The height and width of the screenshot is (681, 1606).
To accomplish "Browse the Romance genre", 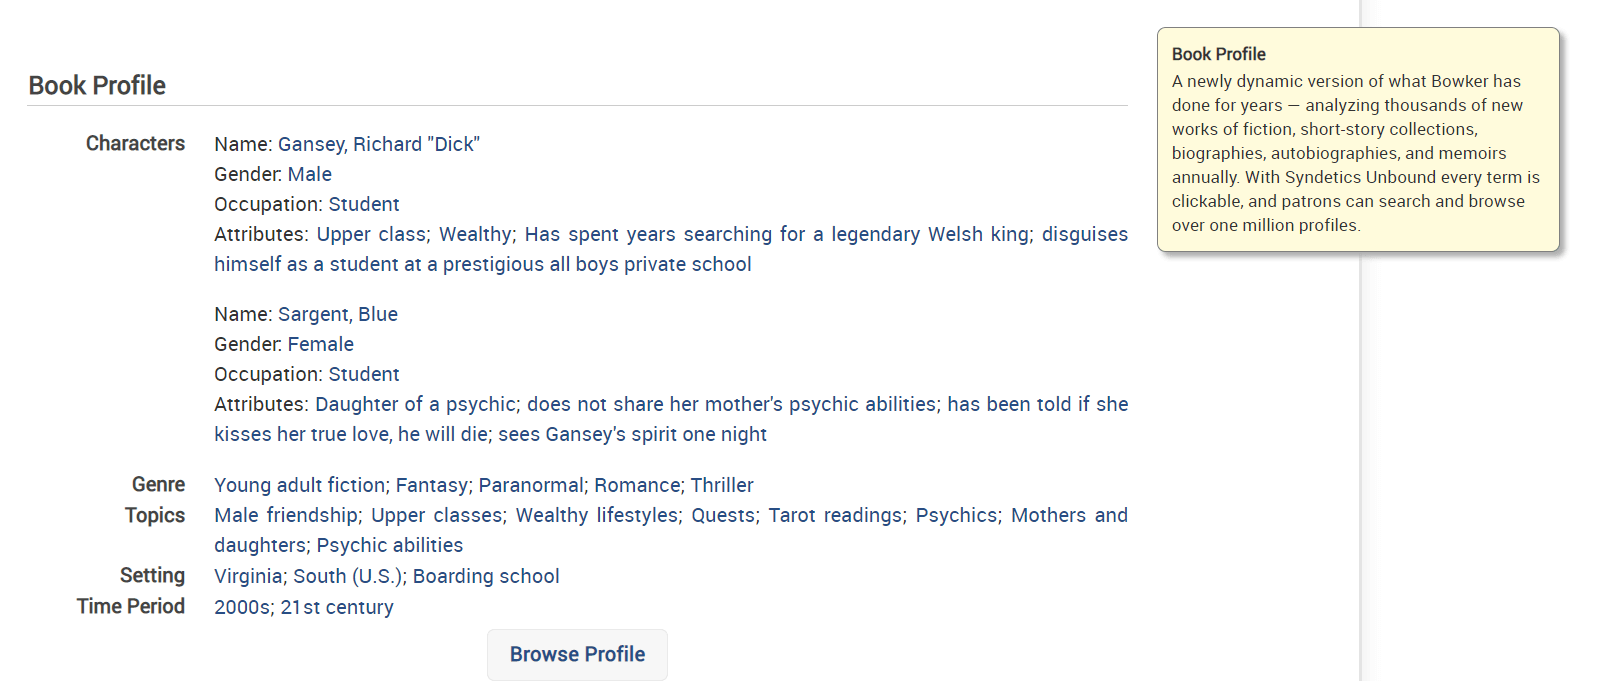I will click(x=637, y=485).
